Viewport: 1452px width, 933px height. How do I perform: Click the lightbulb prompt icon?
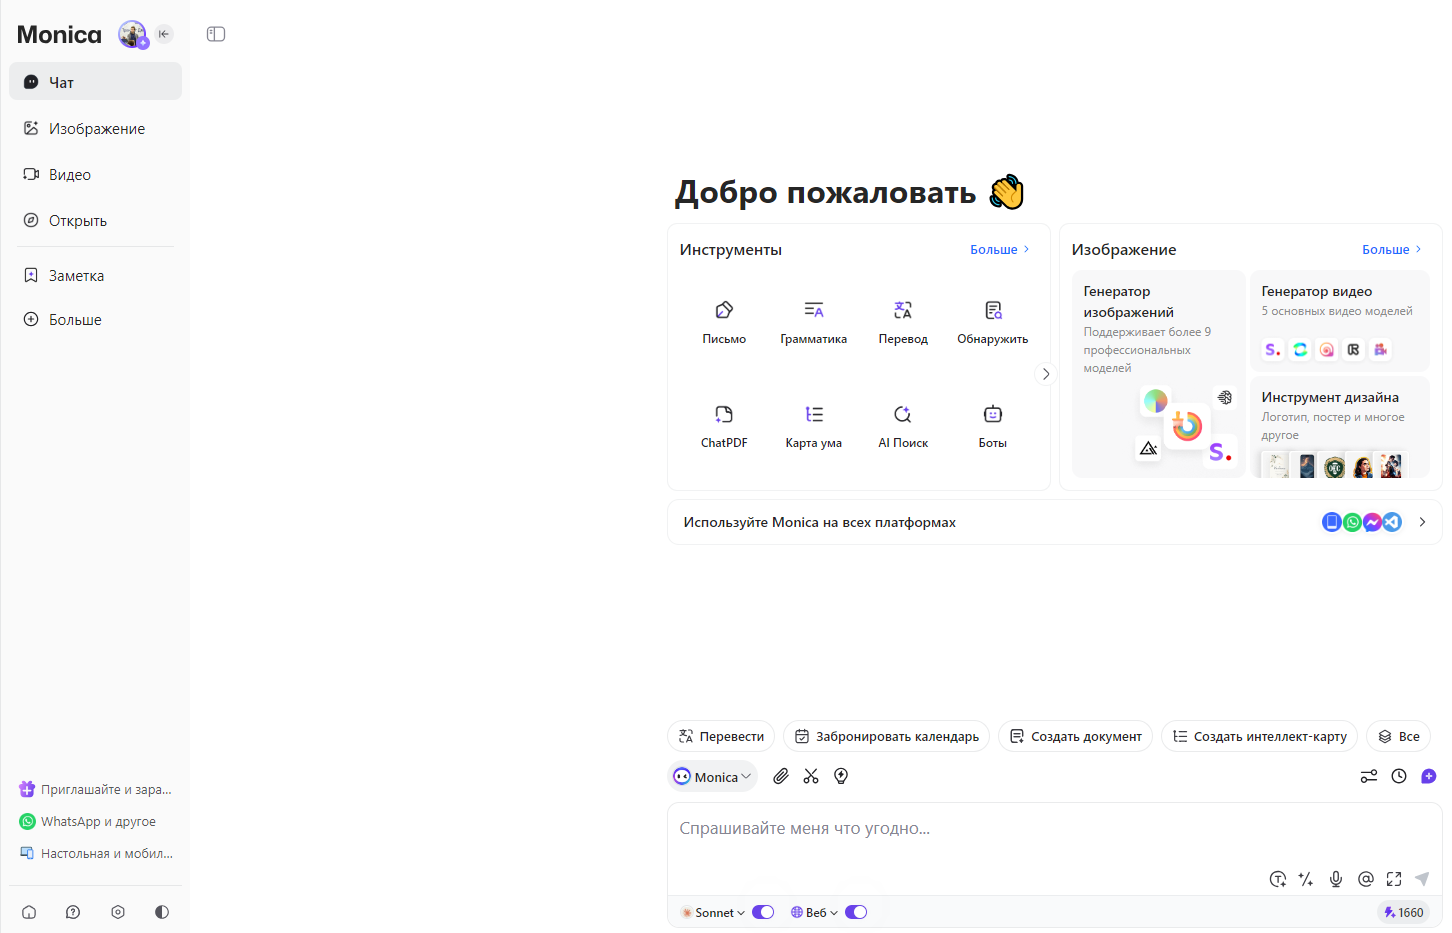pos(841,776)
